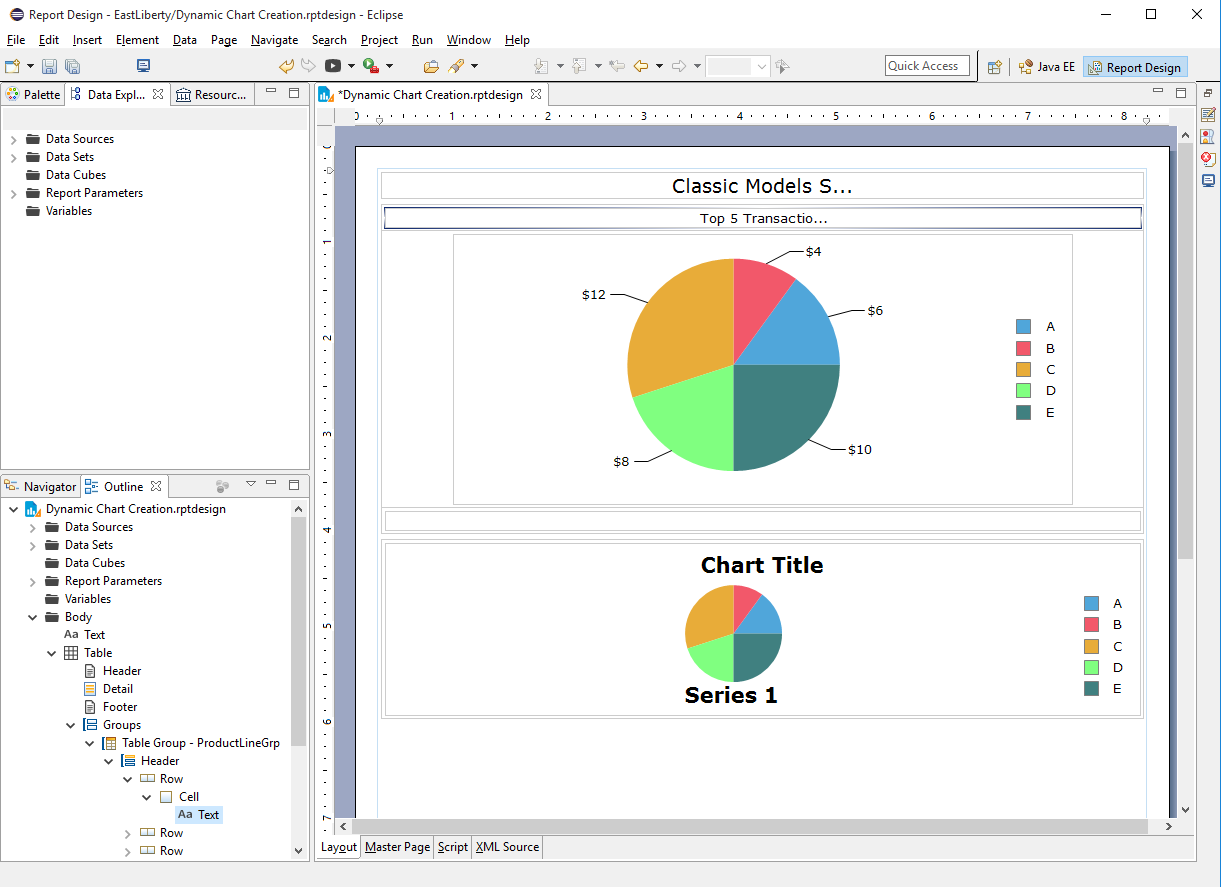Click the legend swatch labeled A in the lower chart
This screenshot has height=887, width=1221.
[1091, 604]
